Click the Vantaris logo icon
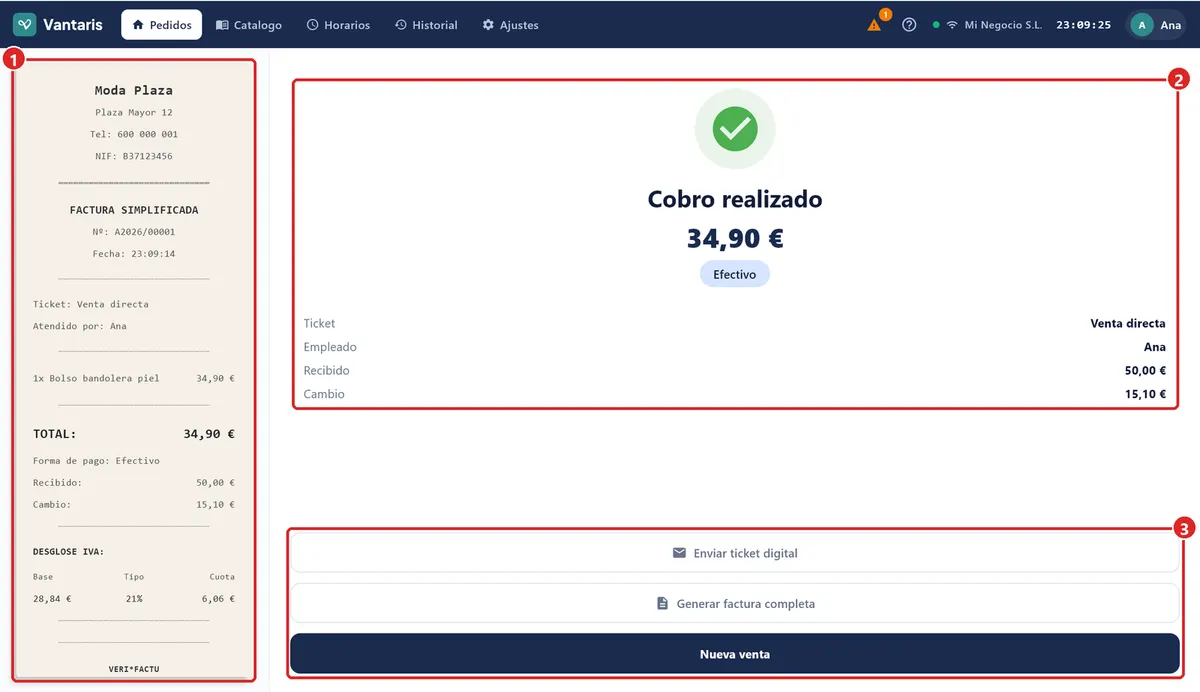Screen dimensions: 1200x692 25,25
